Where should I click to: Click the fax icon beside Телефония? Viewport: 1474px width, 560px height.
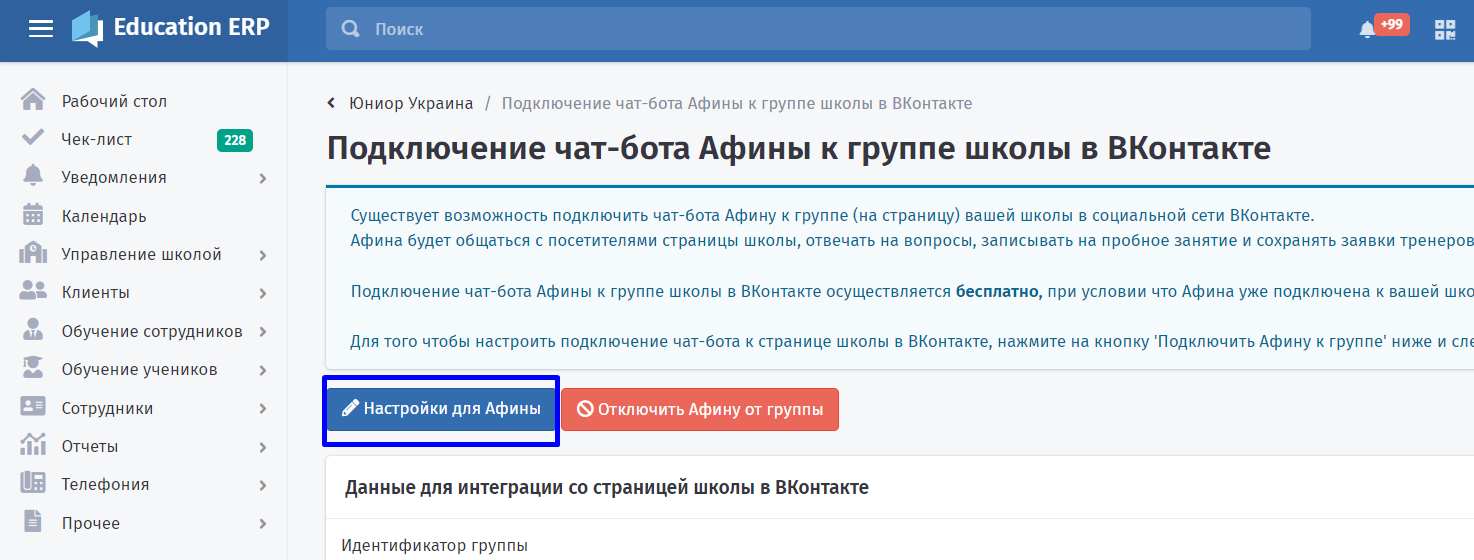(33, 483)
